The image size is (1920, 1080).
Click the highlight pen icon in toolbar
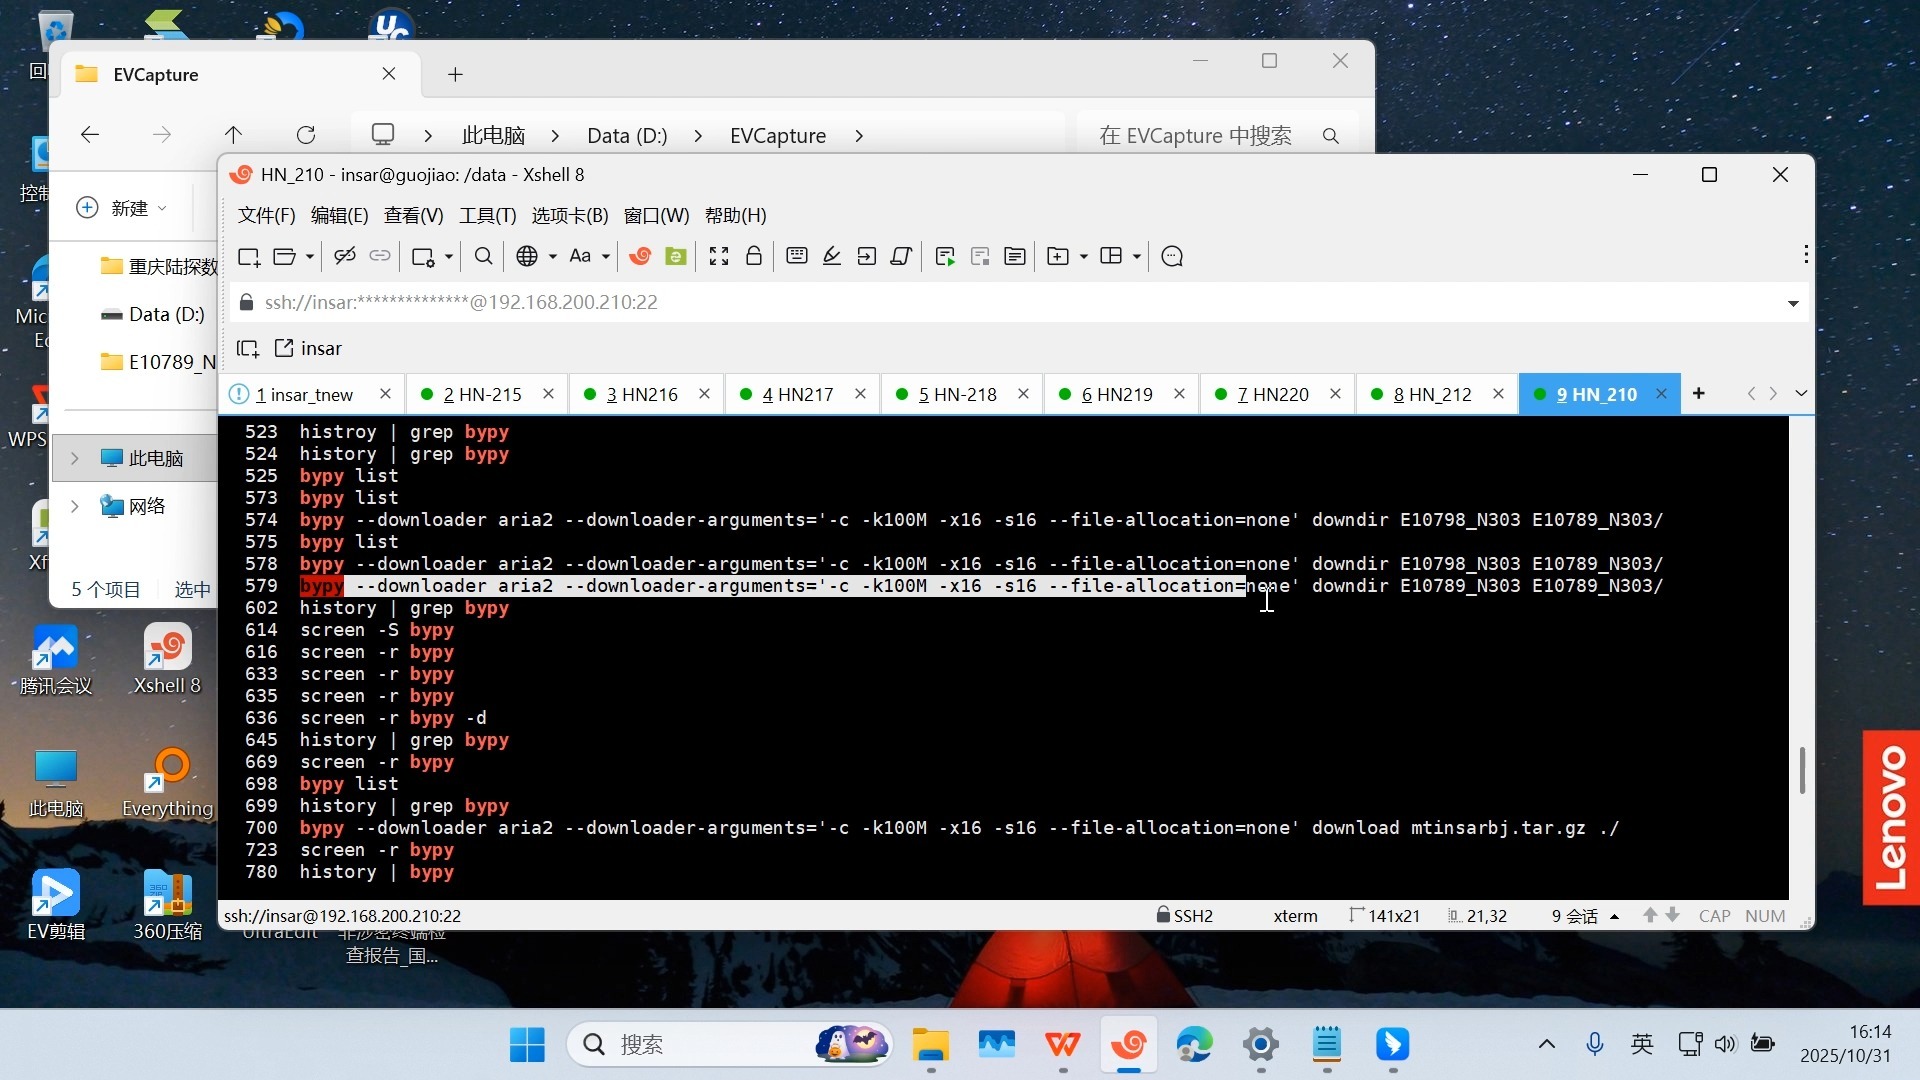832,256
